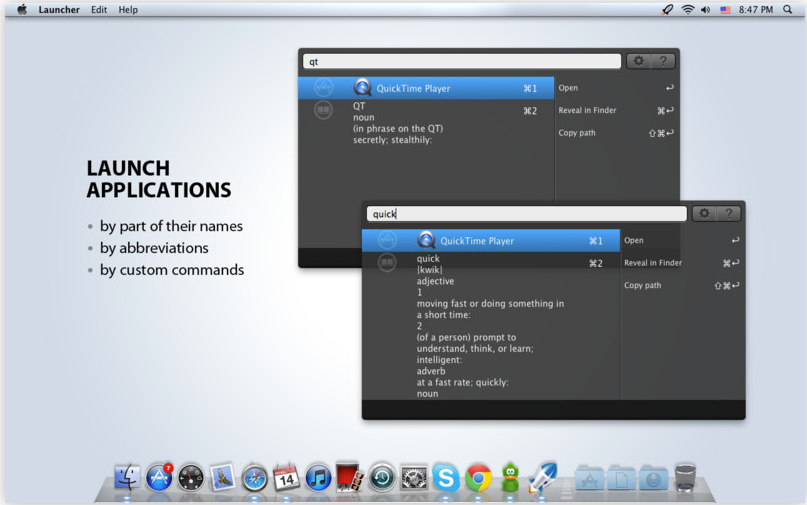The width and height of the screenshot is (807, 505).
Task: Click QuickTime logo in the 'quick' window result
Action: pos(426,240)
